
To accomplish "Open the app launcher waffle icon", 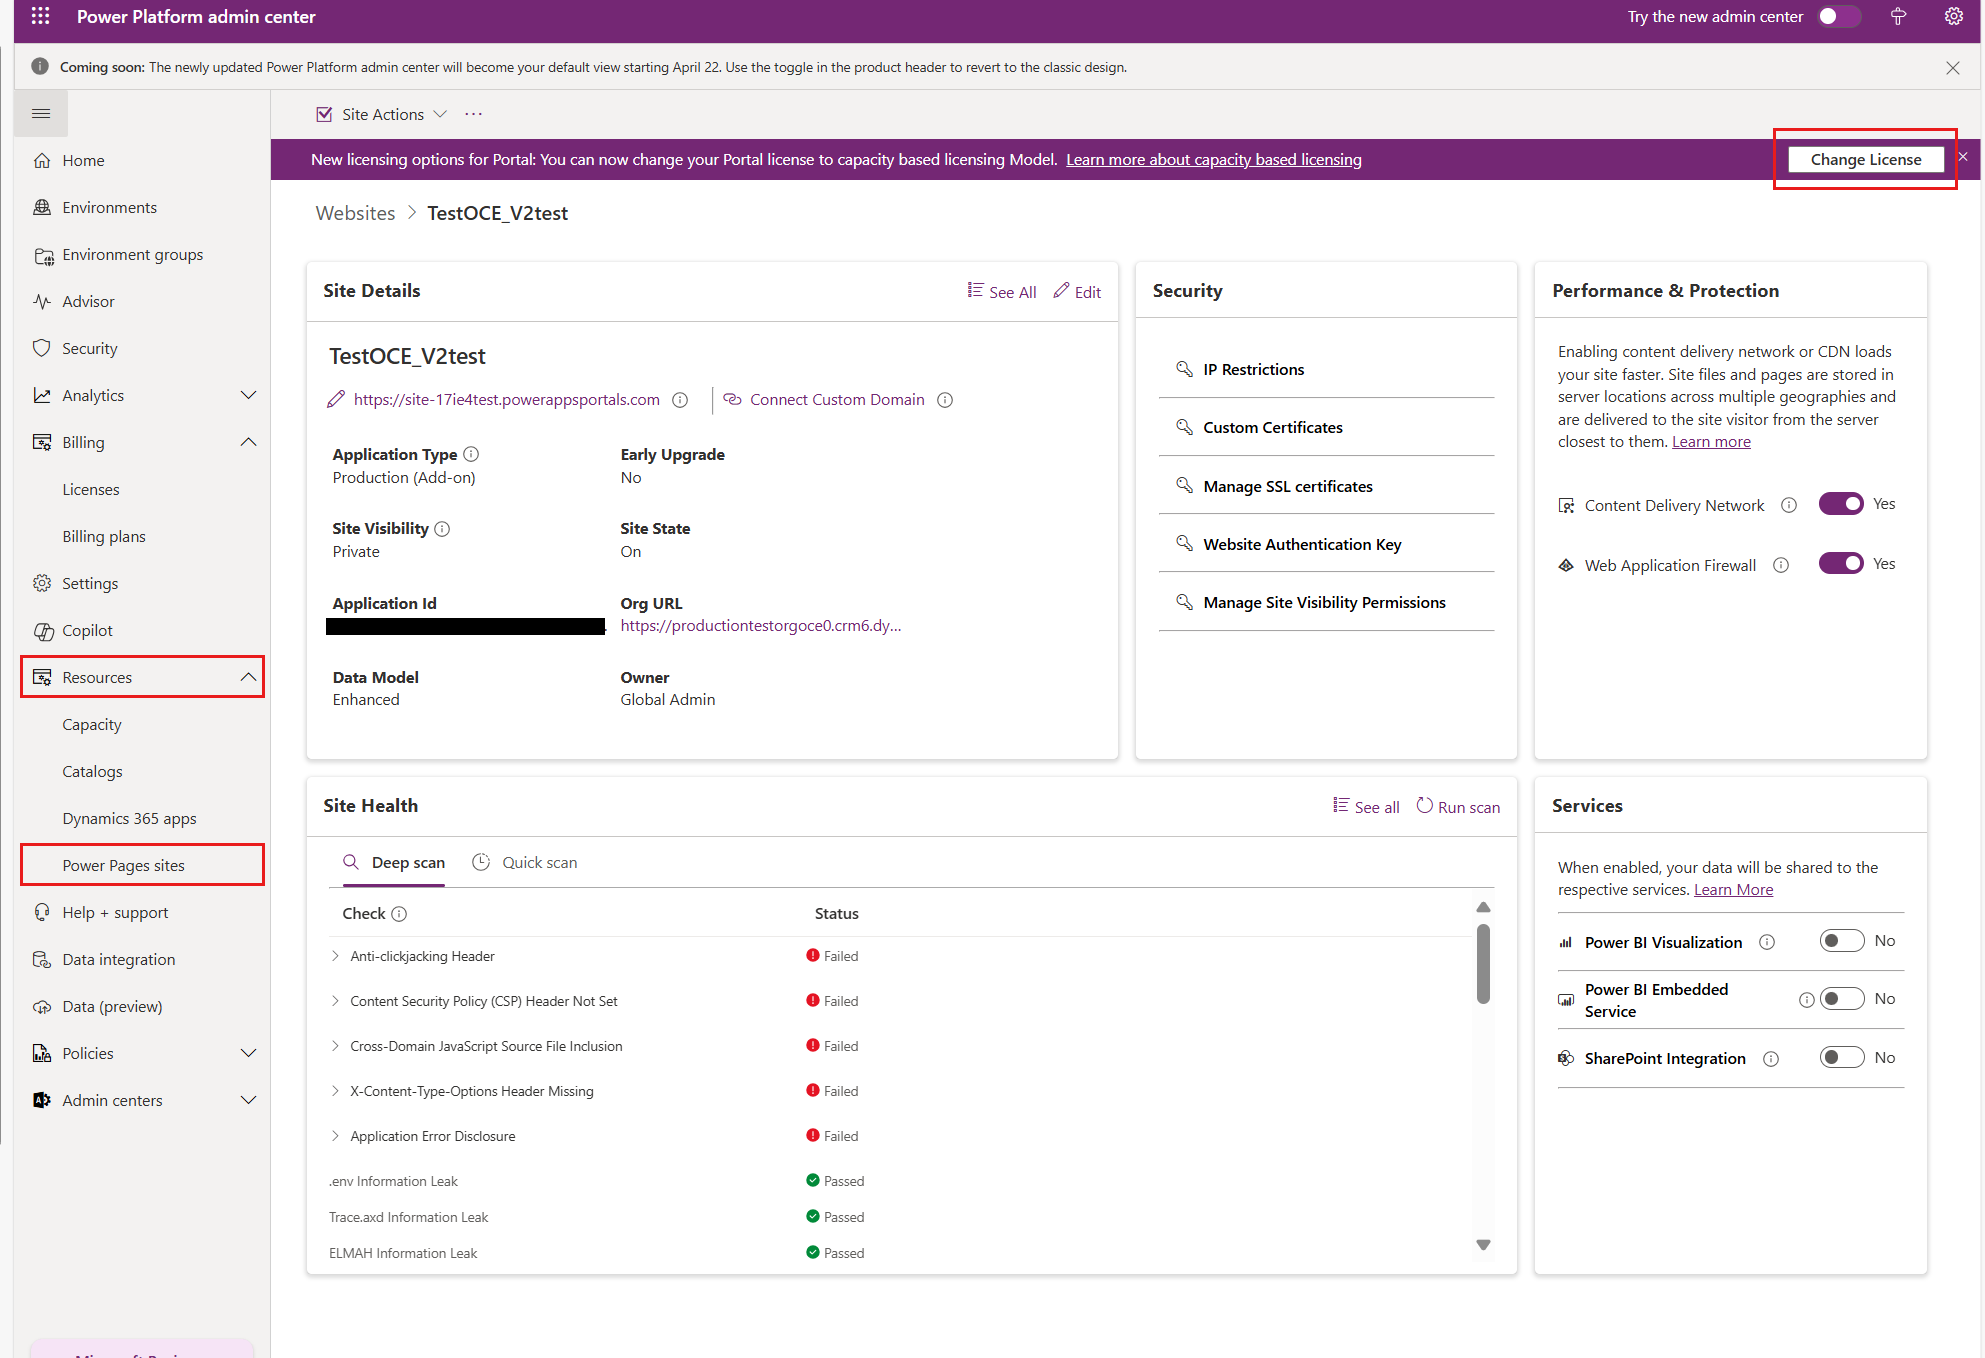I will (x=40, y=16).
